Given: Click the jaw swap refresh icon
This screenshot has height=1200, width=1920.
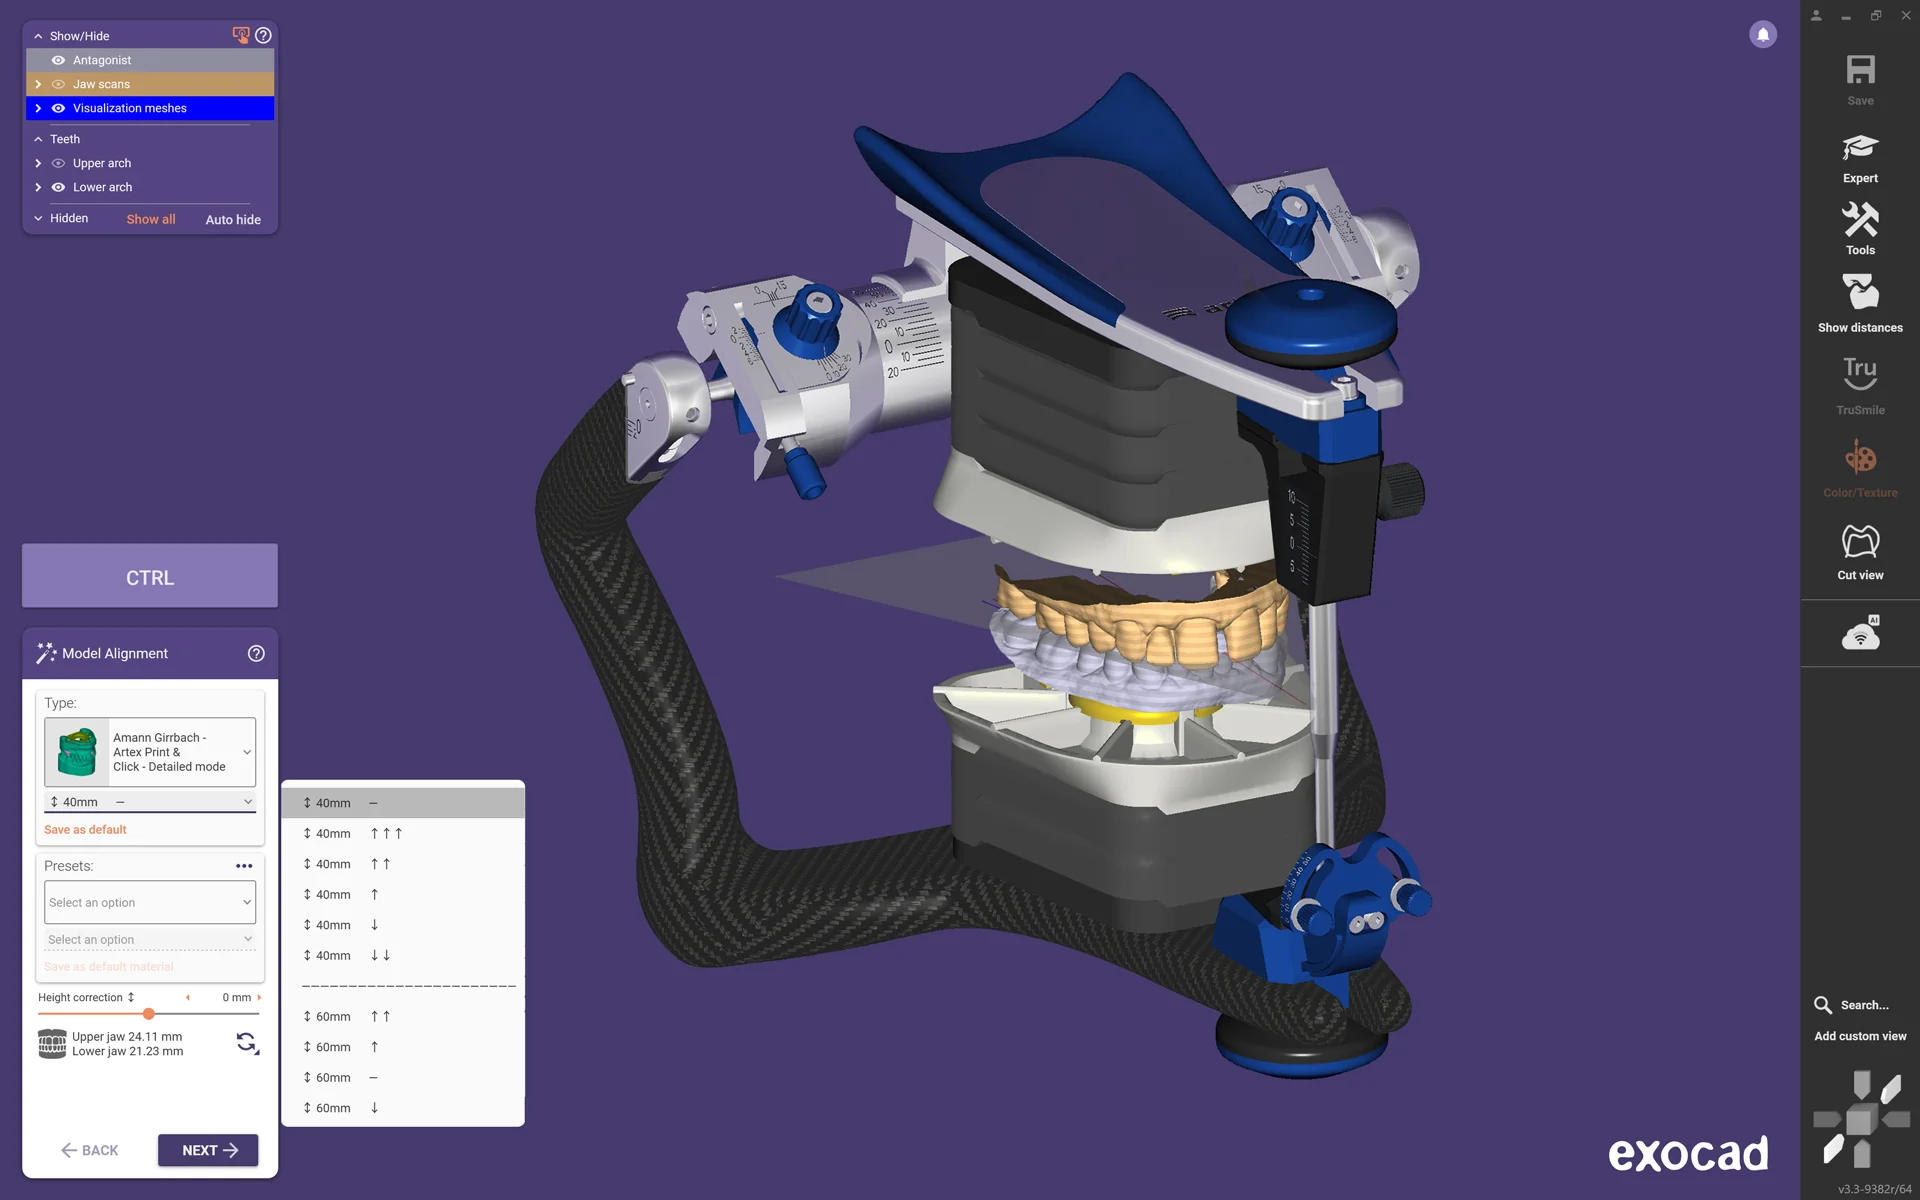Looking at the screenshot, I should pyautogui.click(x=246, y=1043).
